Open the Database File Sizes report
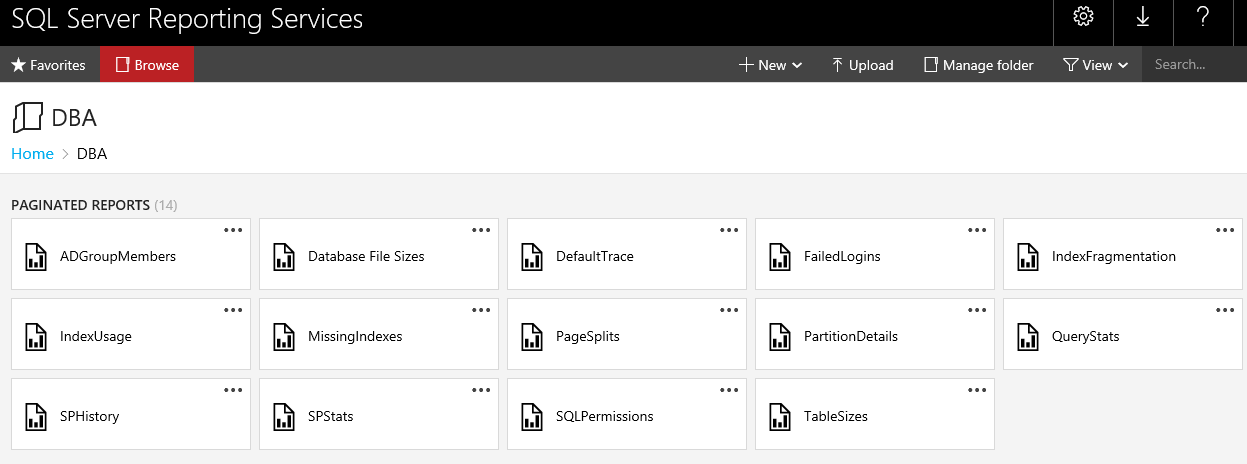Image resolution: width=1247 pixels, height=464 pixels. [366, 256]
